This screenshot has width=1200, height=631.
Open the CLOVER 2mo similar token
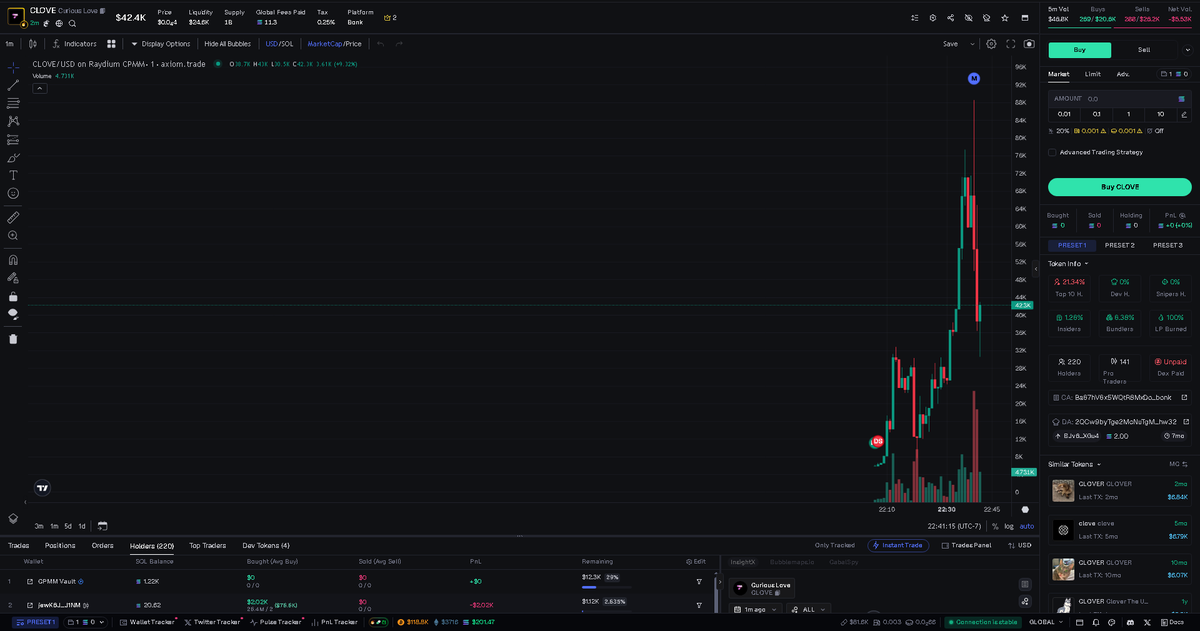click(x=1120, y=490)
